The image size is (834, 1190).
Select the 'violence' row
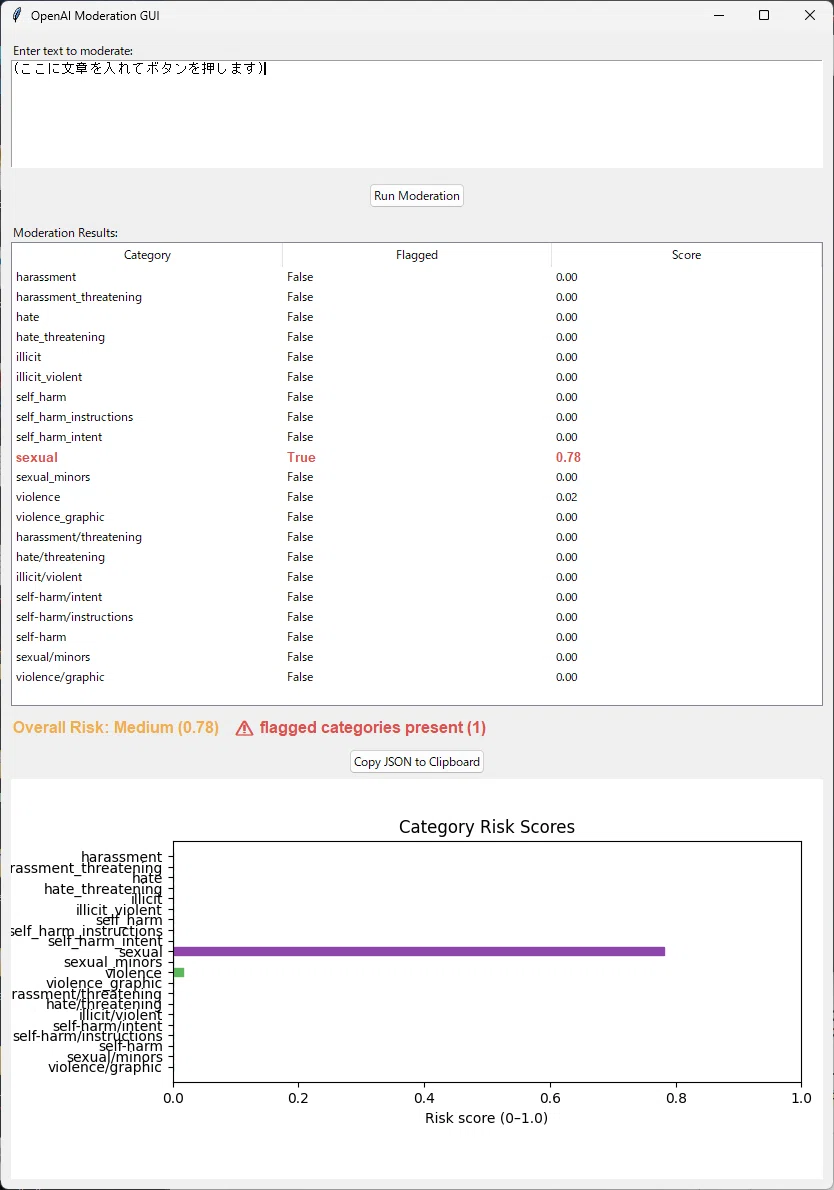[417, 497]
